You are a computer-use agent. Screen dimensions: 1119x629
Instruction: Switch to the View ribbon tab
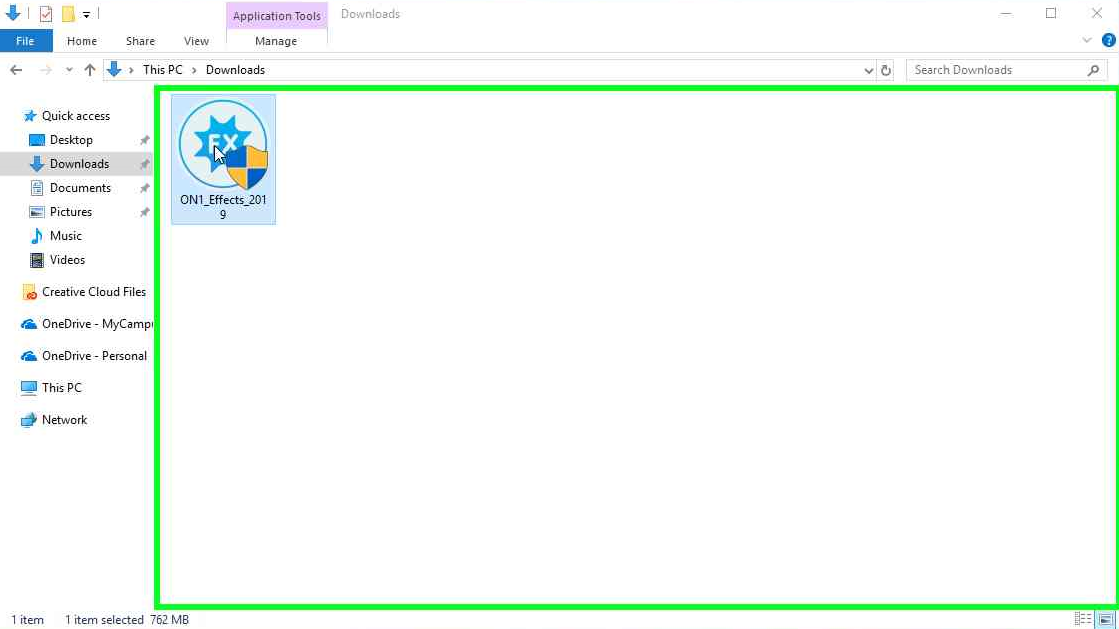tap(196, 41)
